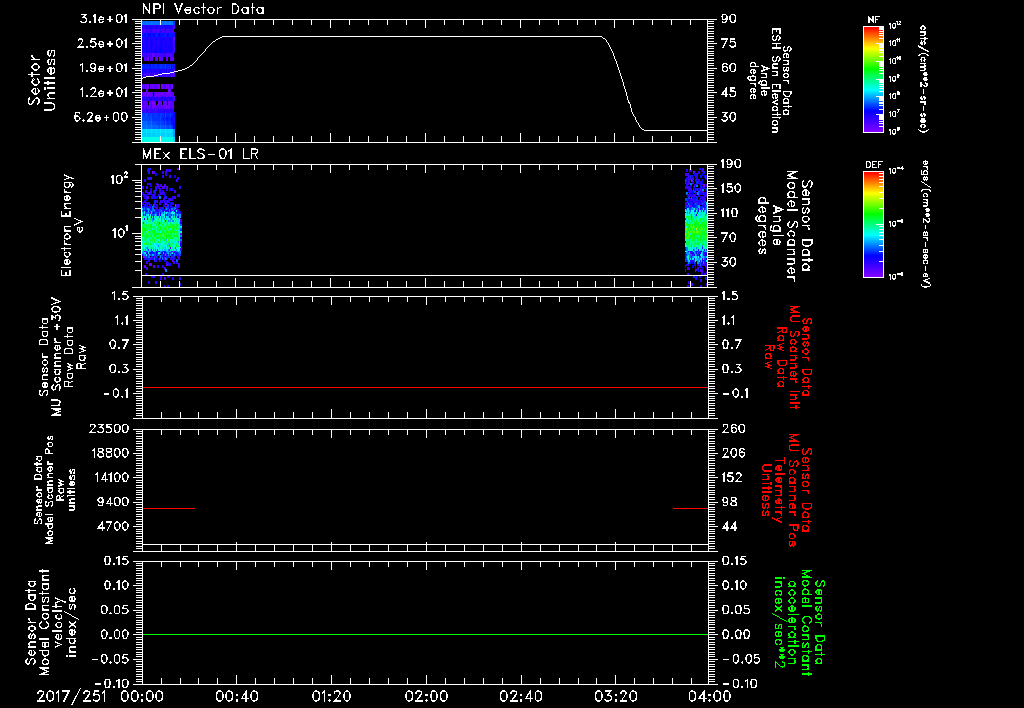Click the 206 telemetry tick label
The width and height of the screenshot is (1024, 708).
732,453
